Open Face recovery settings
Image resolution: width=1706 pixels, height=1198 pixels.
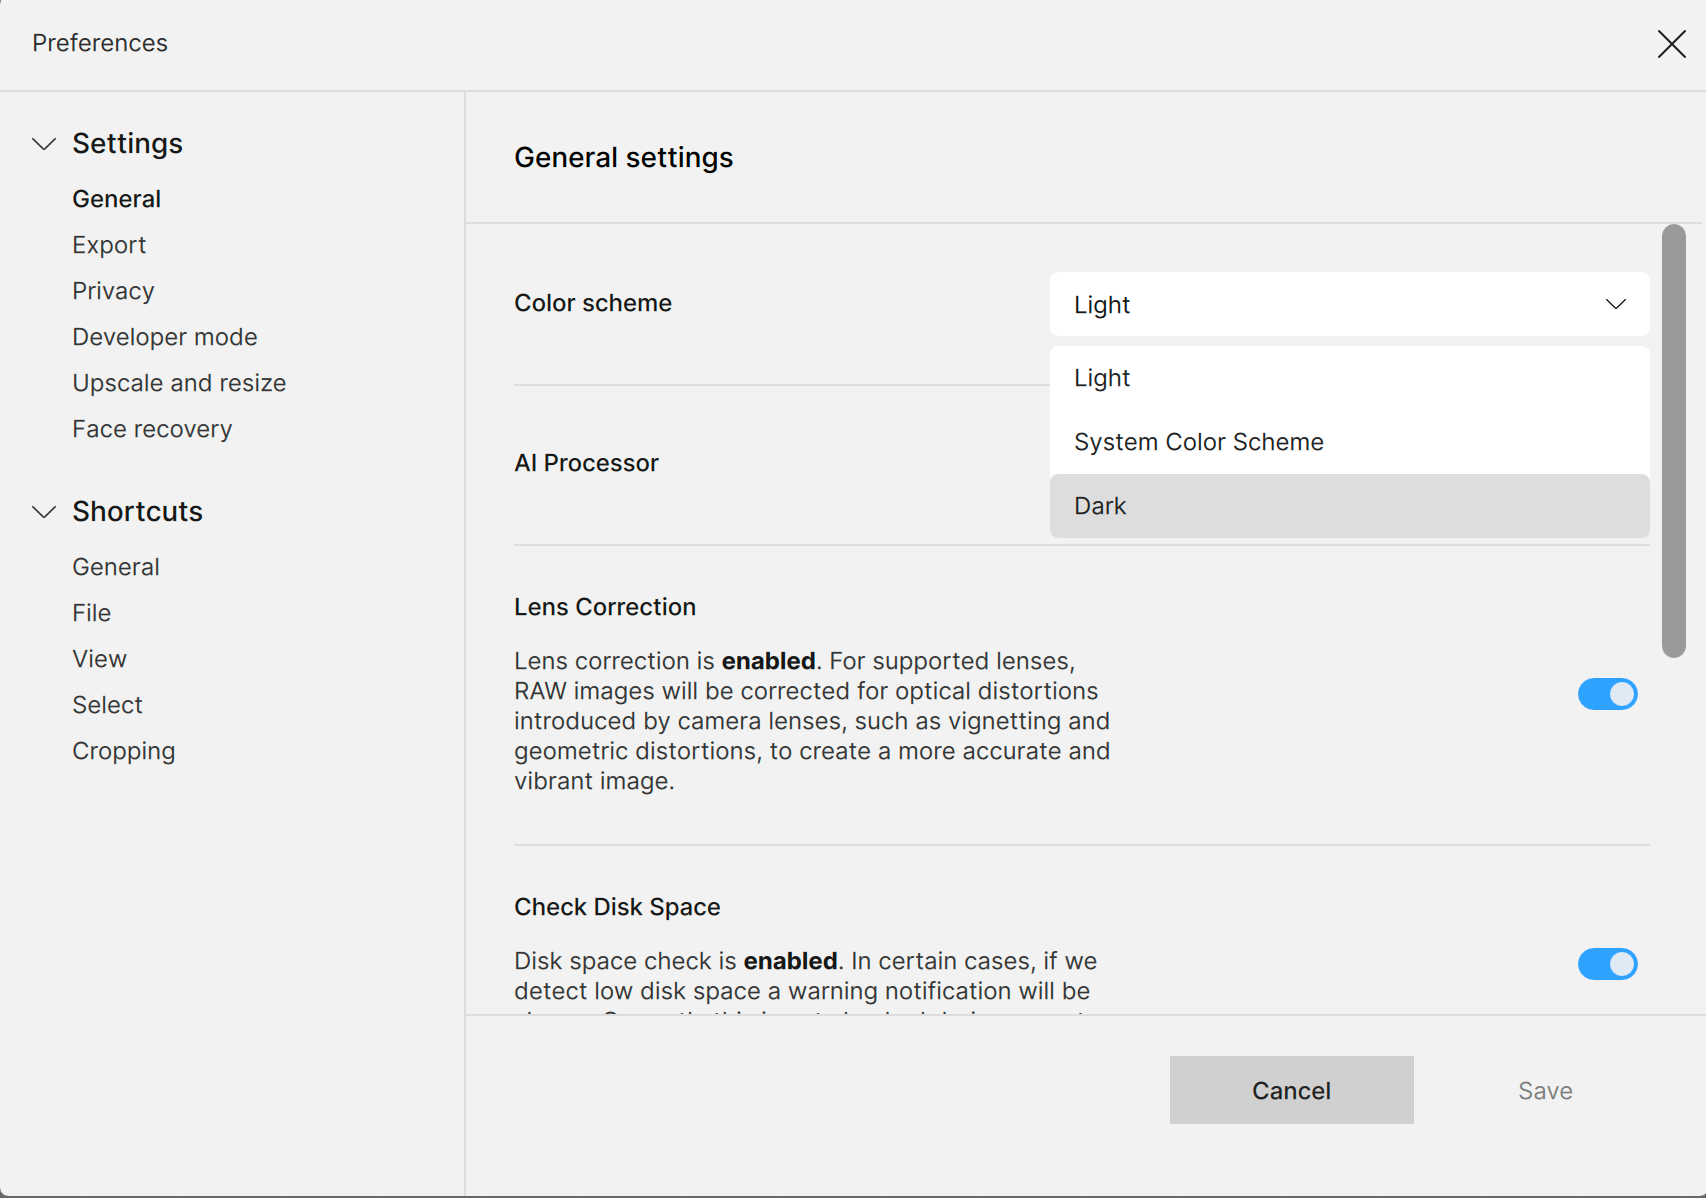[152, 429]
